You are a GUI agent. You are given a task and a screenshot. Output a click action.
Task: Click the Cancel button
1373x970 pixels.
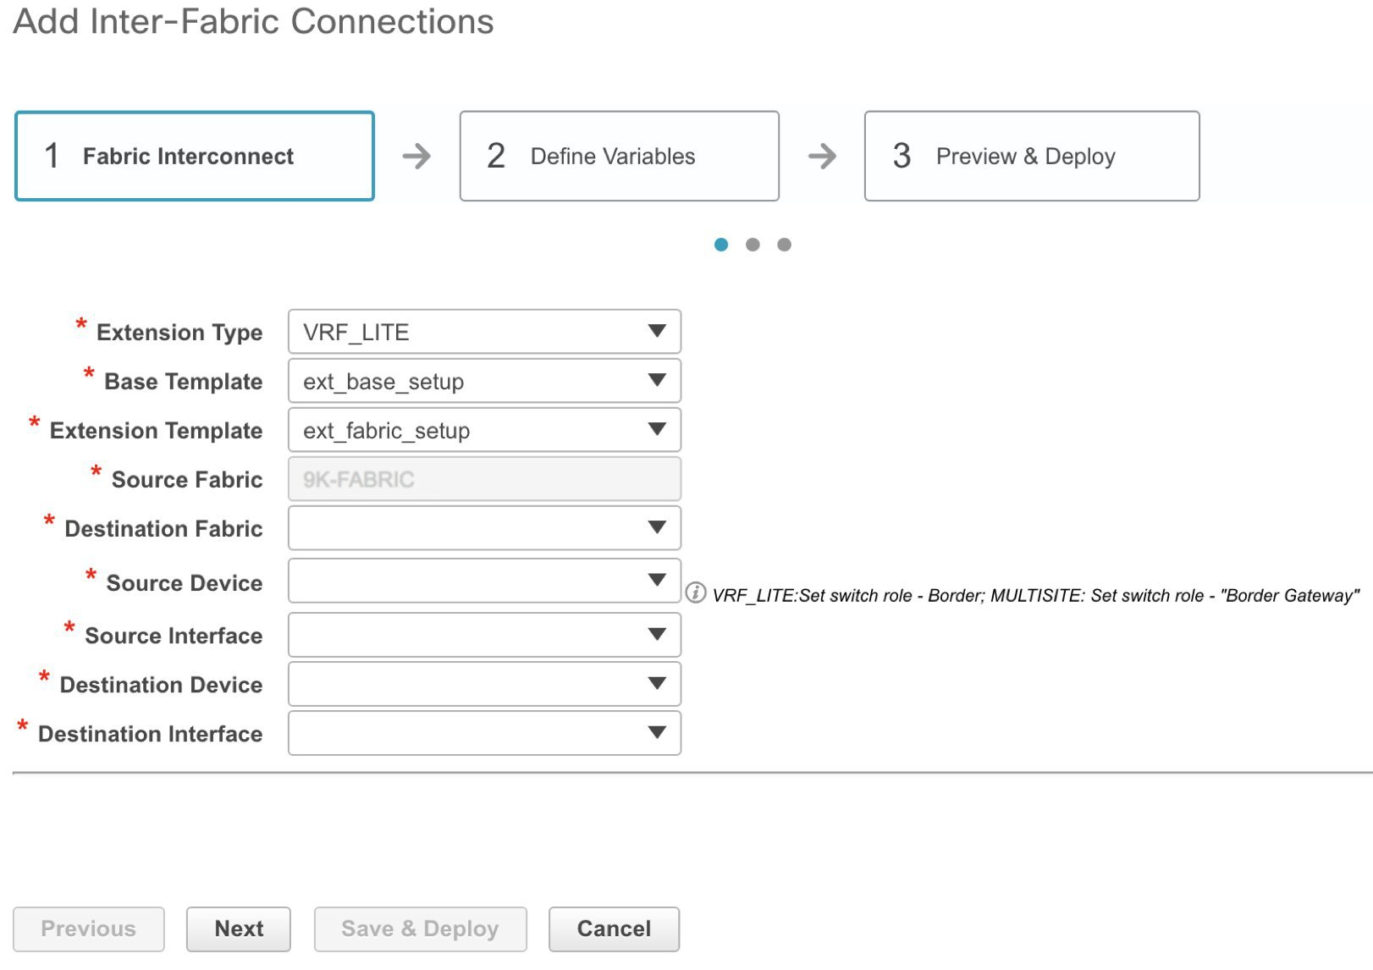coord(613,928)
